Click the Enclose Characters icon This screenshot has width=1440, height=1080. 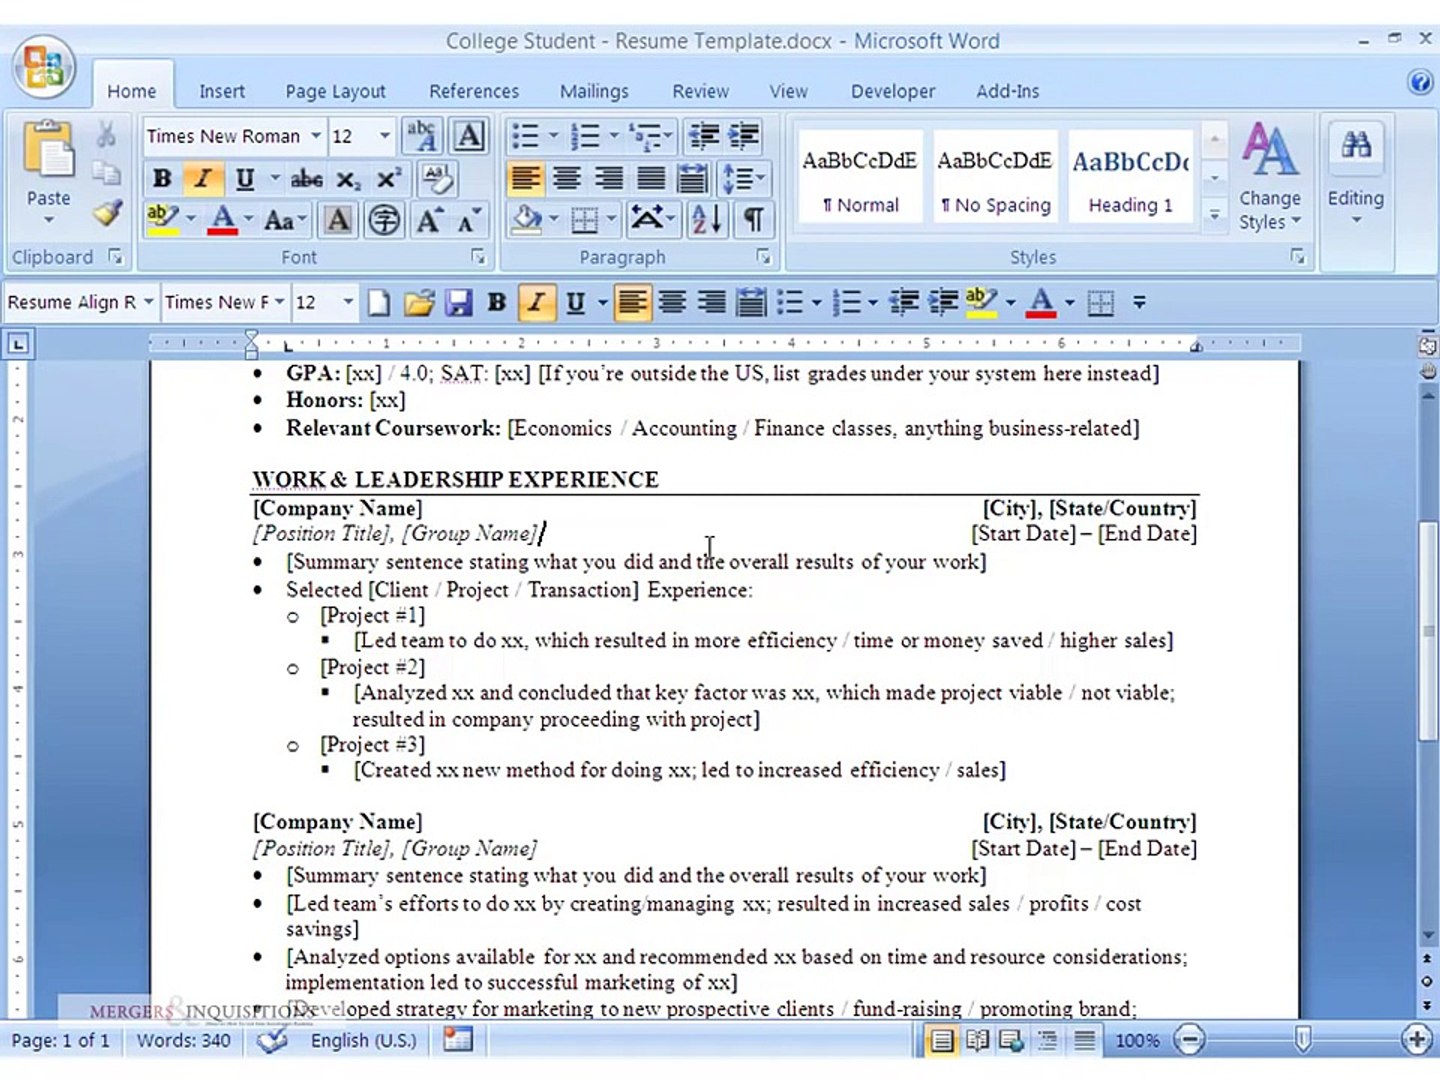pos(384,220)
